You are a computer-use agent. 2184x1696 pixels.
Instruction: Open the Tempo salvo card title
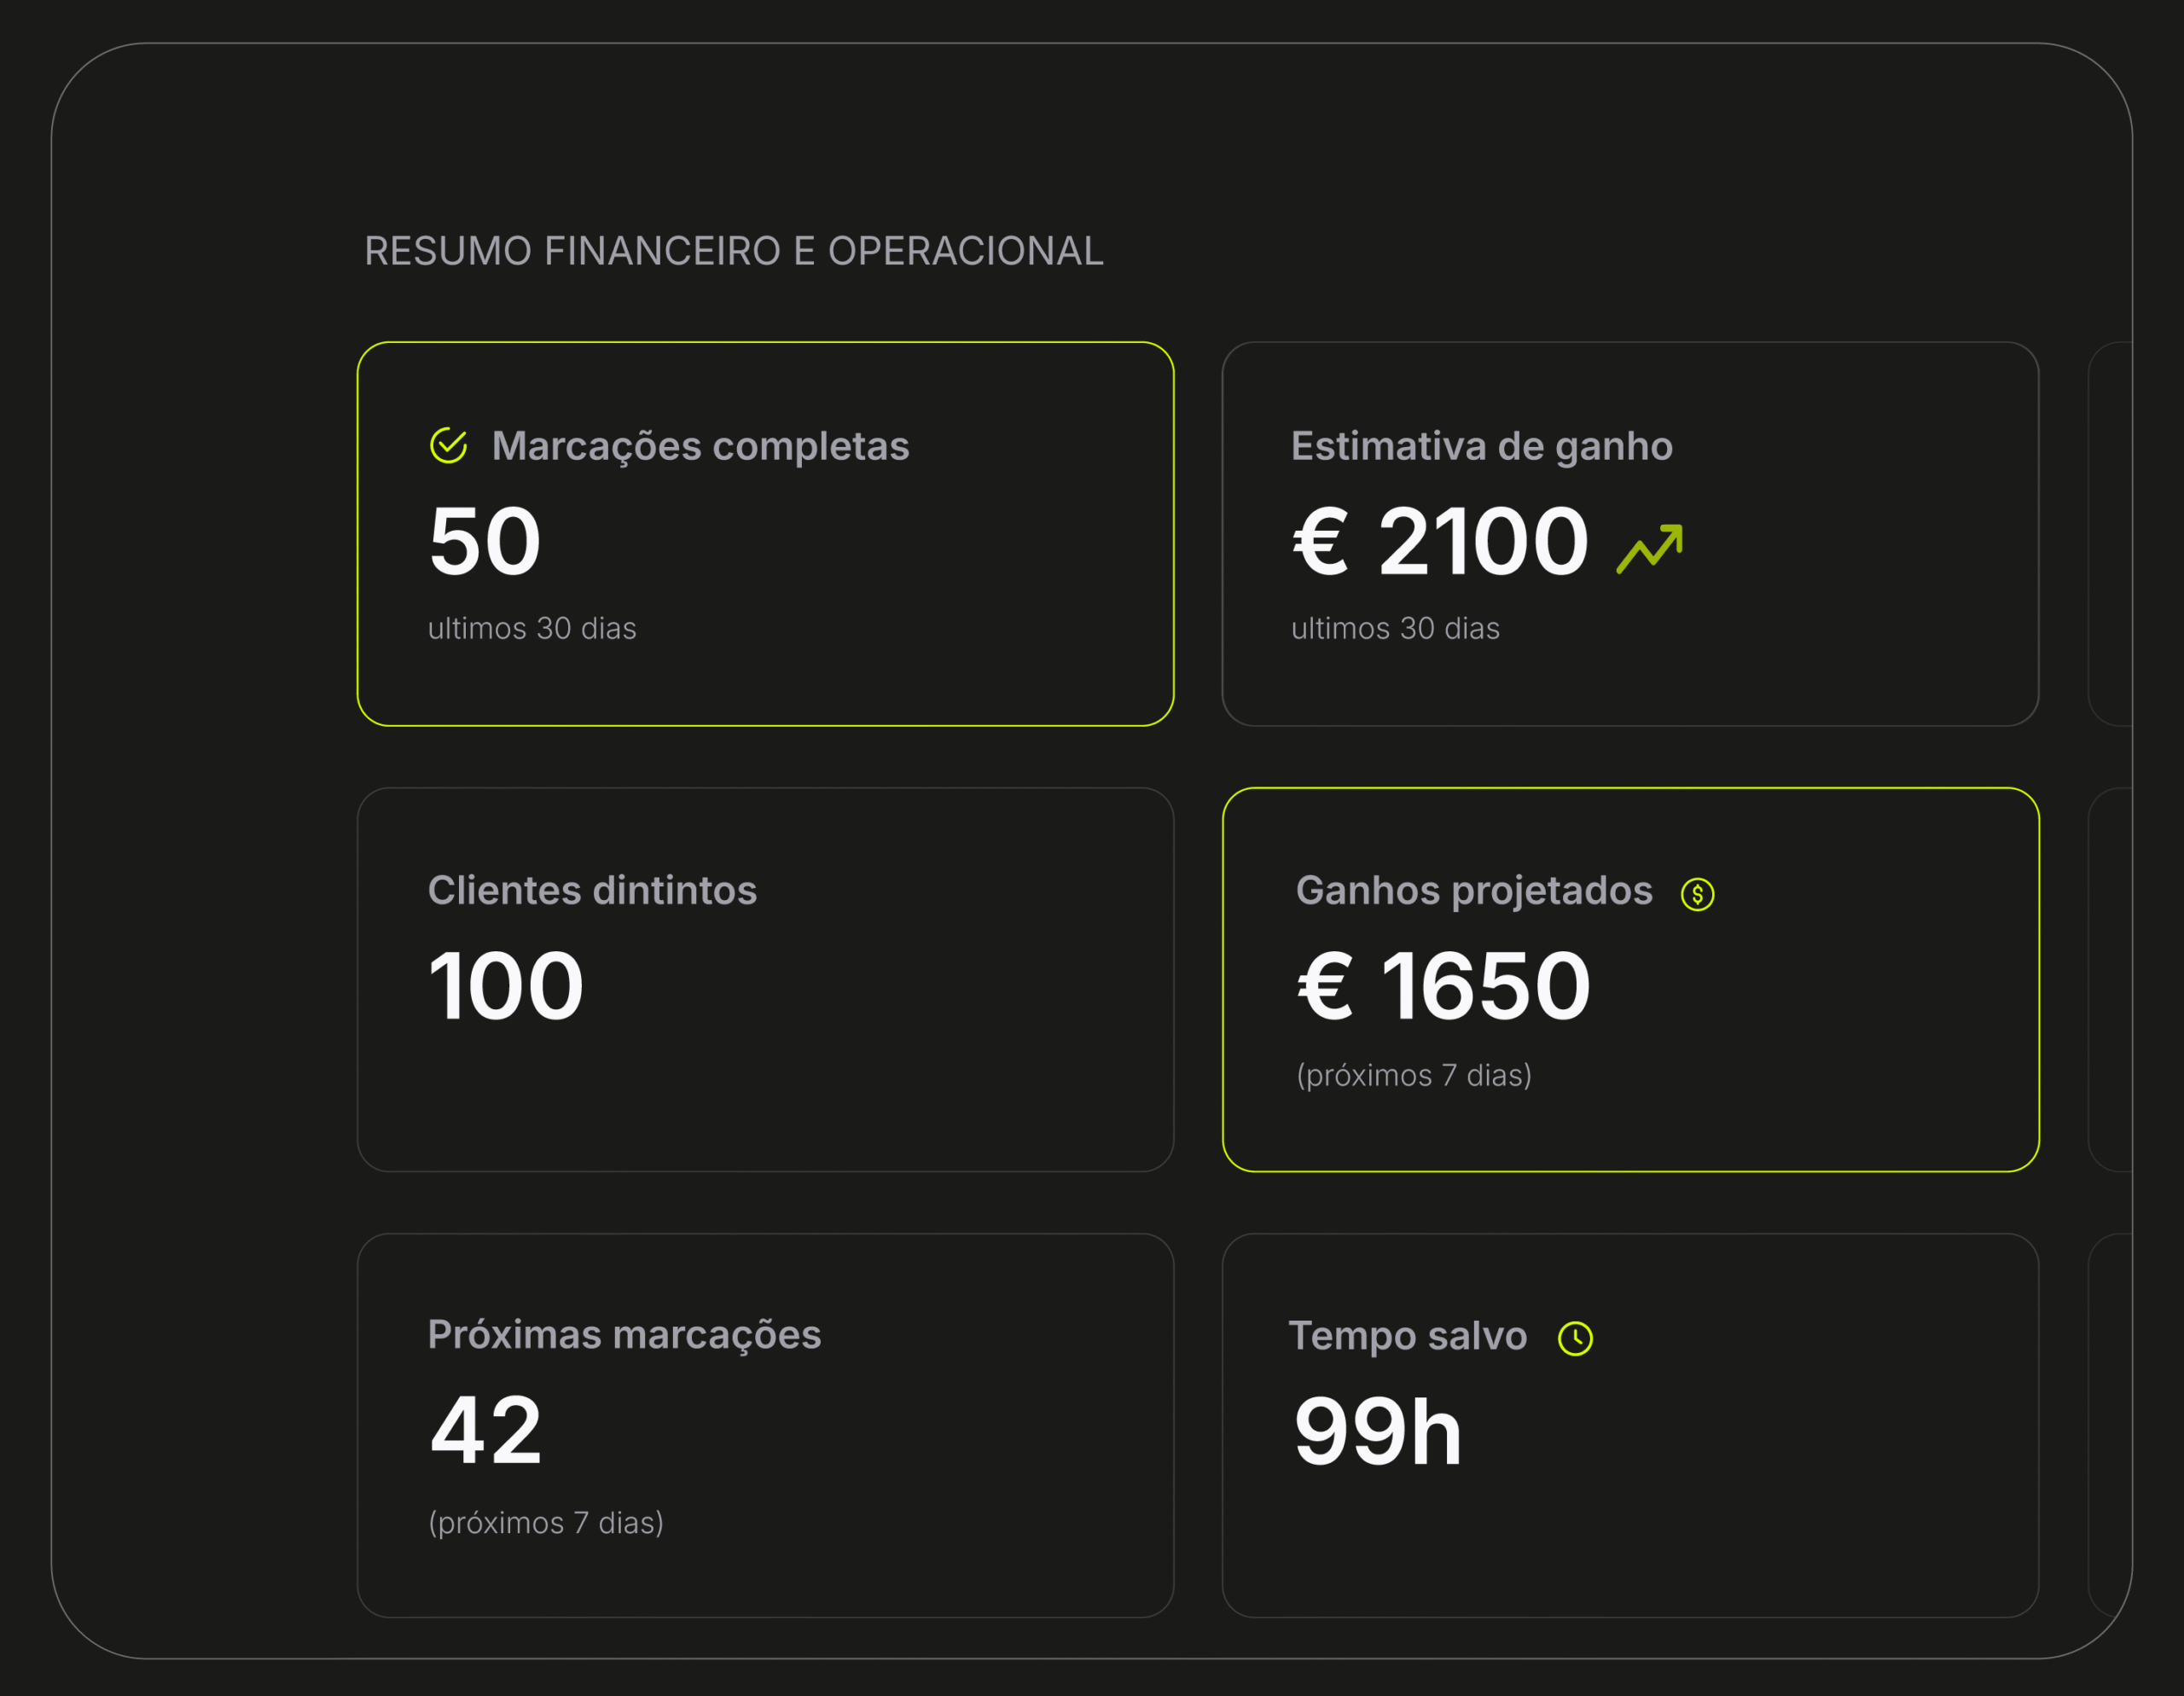[x=1407, y=1336]
